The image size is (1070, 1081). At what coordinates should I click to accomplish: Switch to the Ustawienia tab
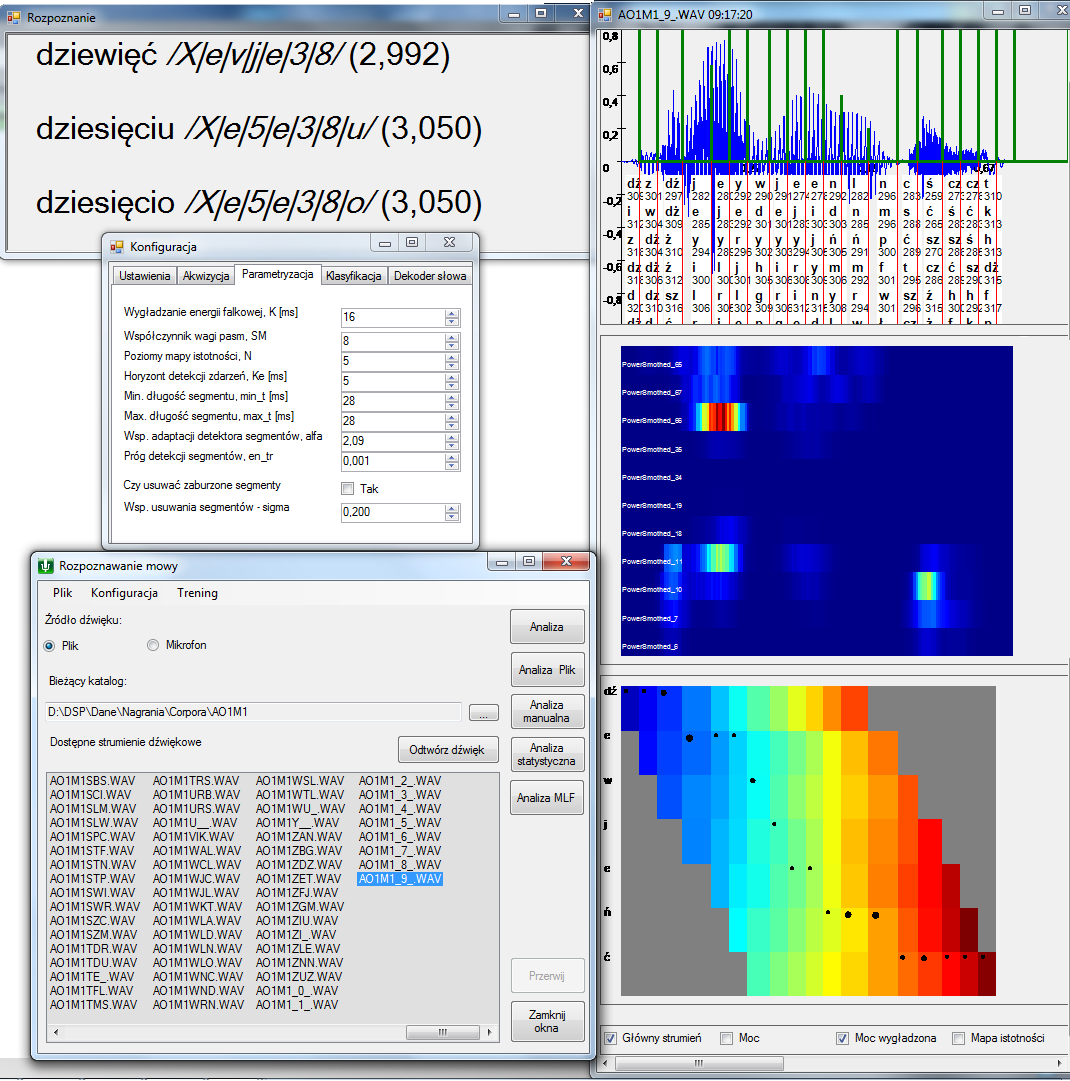click(x=145, y=276)
